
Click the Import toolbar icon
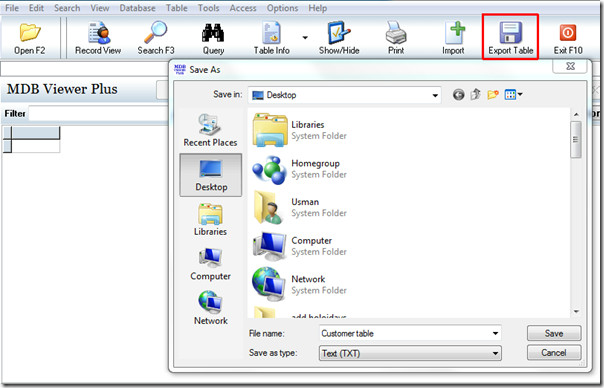pos(453,38)
